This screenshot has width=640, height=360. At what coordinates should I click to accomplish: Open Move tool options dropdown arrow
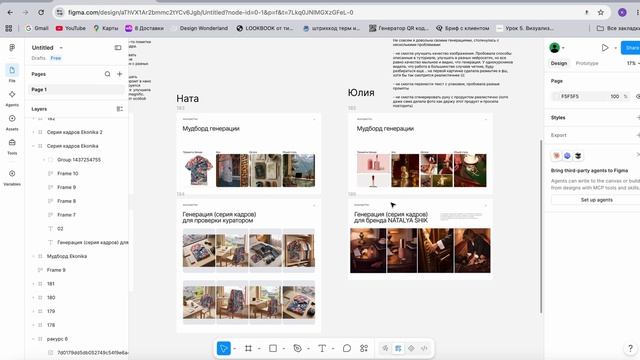click(234, 349)
